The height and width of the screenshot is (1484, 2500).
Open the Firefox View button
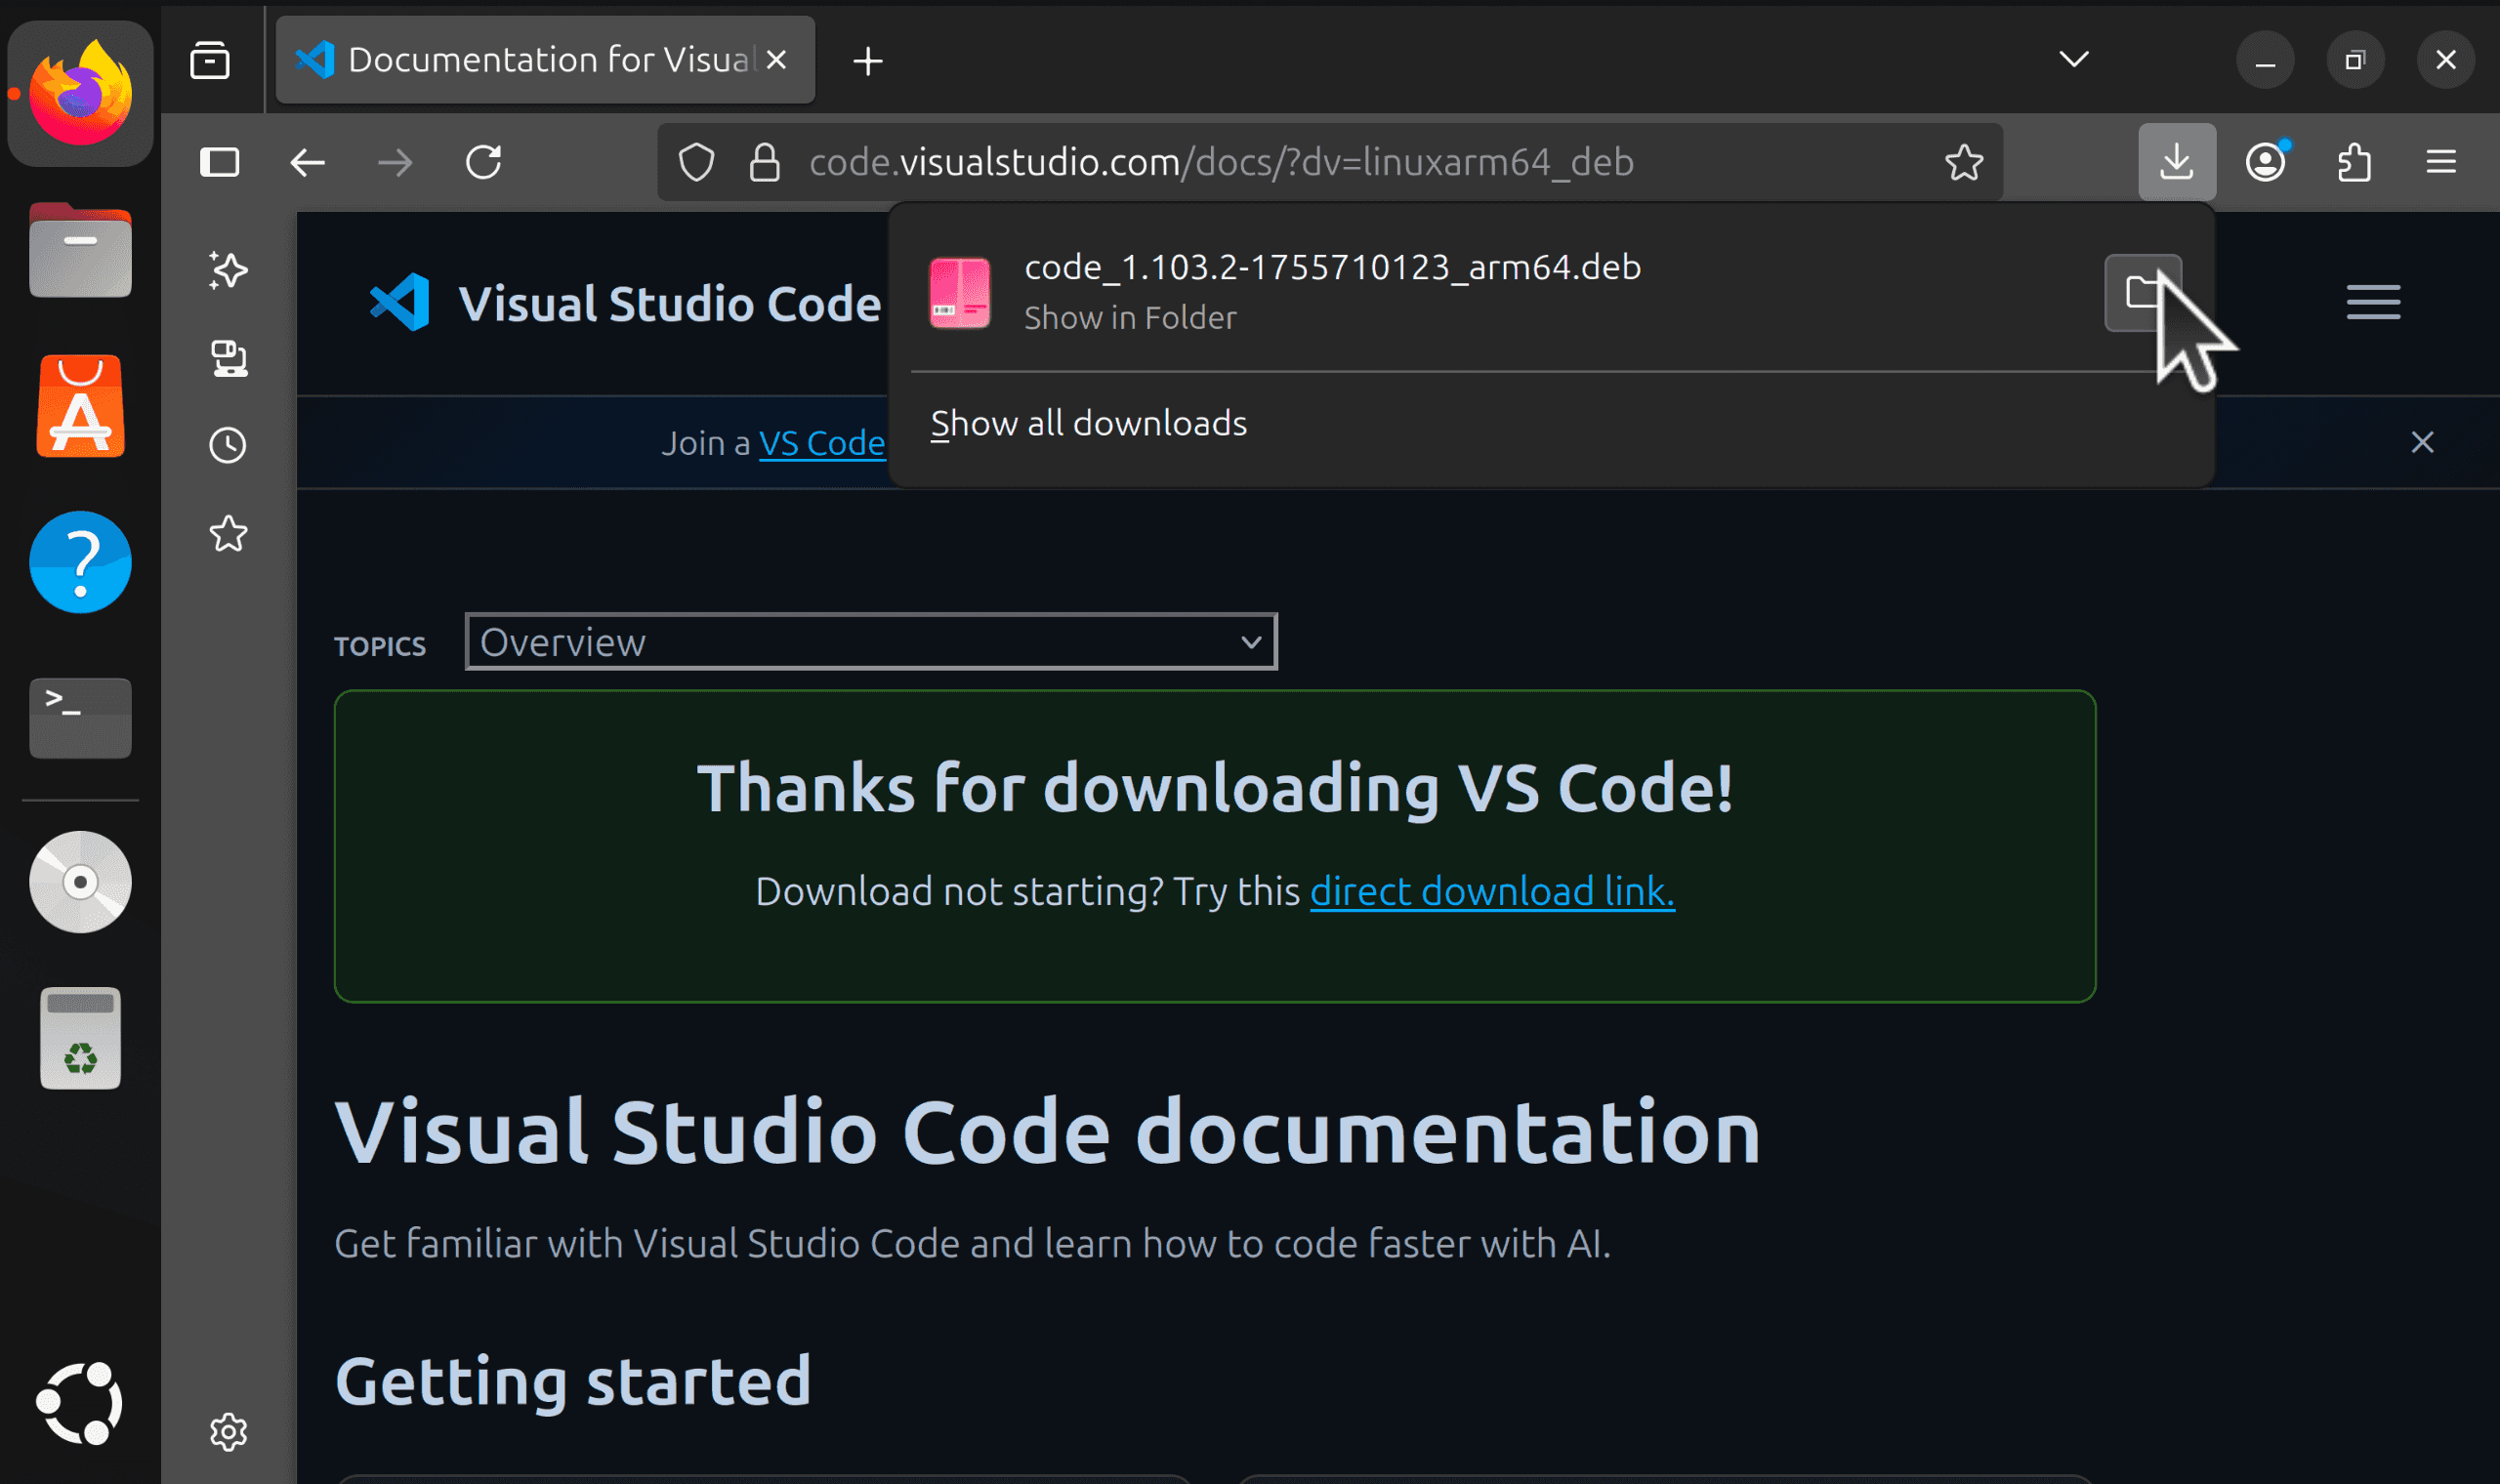210,61
